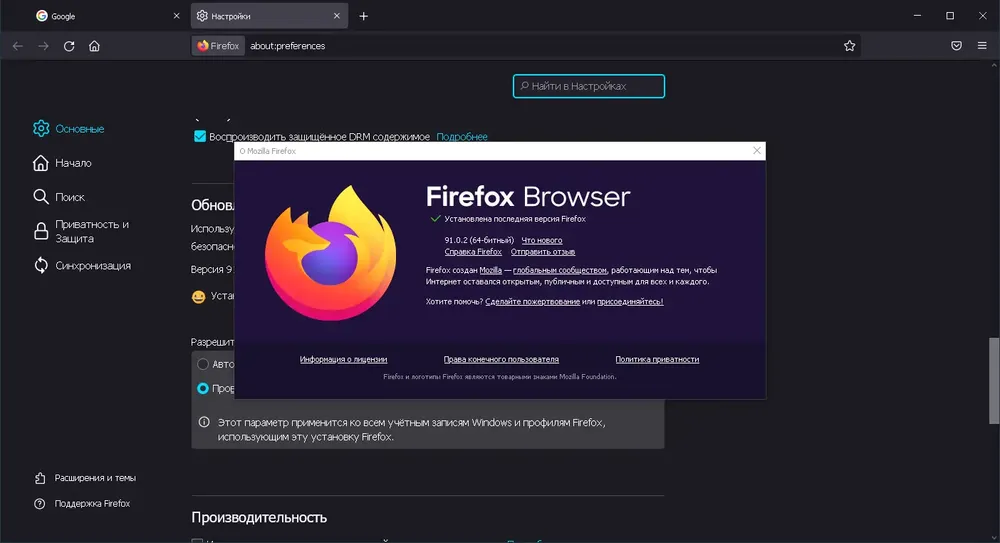Close the О Mozilla Firefox dialog
This screenshot has height=543, width=1000.
(x=756, y=151)
